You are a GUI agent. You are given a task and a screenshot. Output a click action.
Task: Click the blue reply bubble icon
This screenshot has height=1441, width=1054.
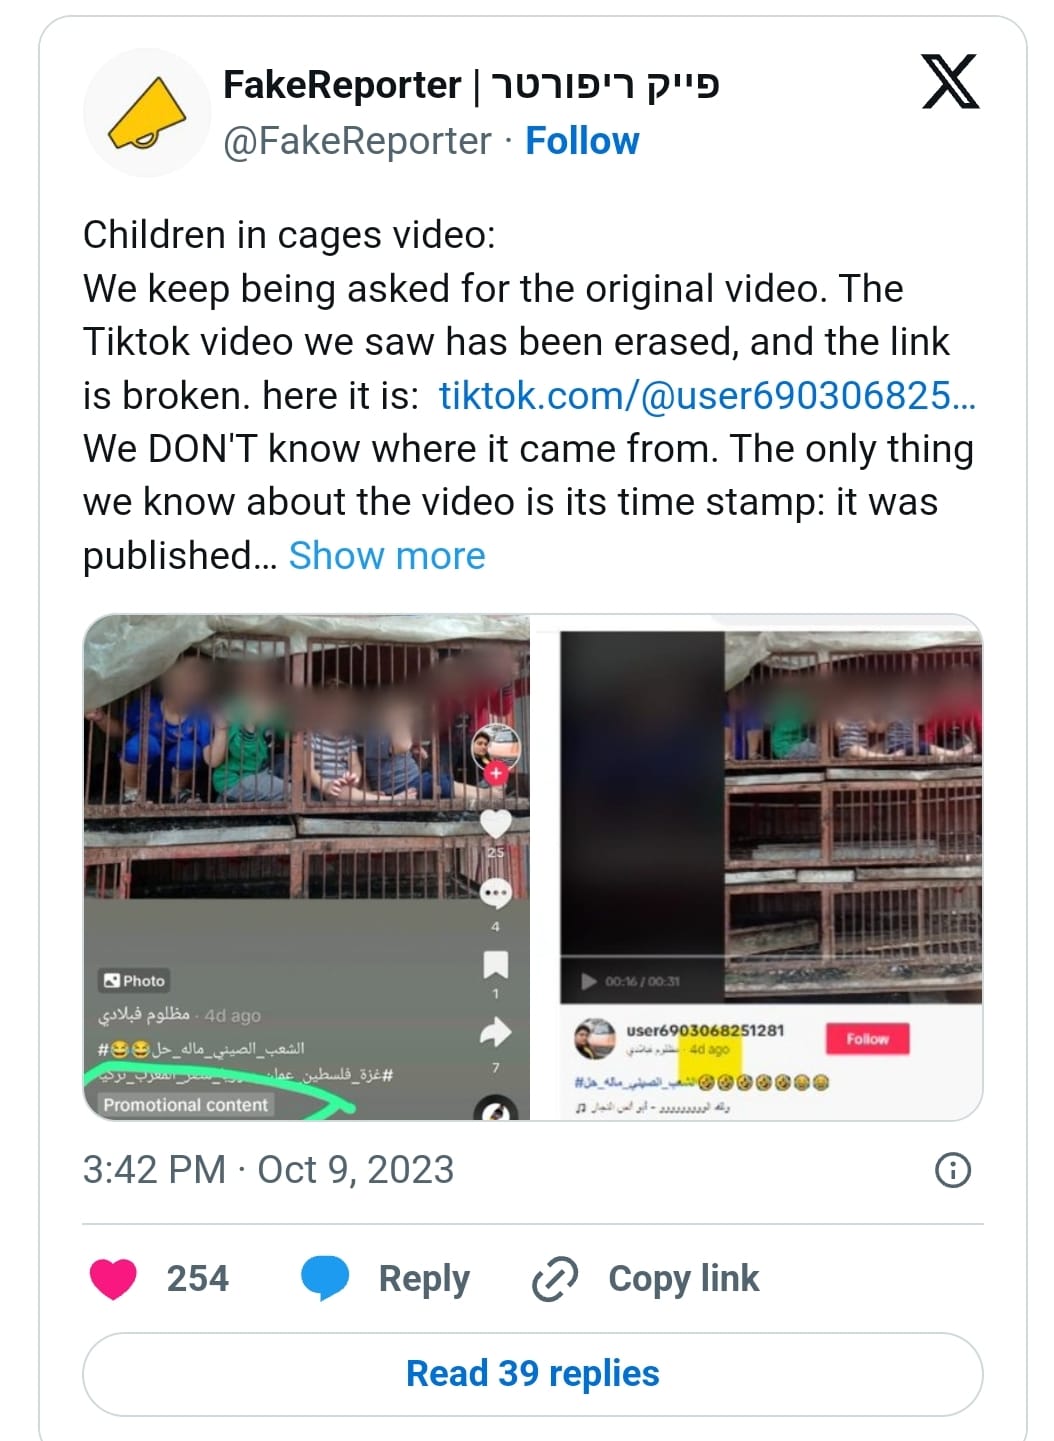(325, 1279)
